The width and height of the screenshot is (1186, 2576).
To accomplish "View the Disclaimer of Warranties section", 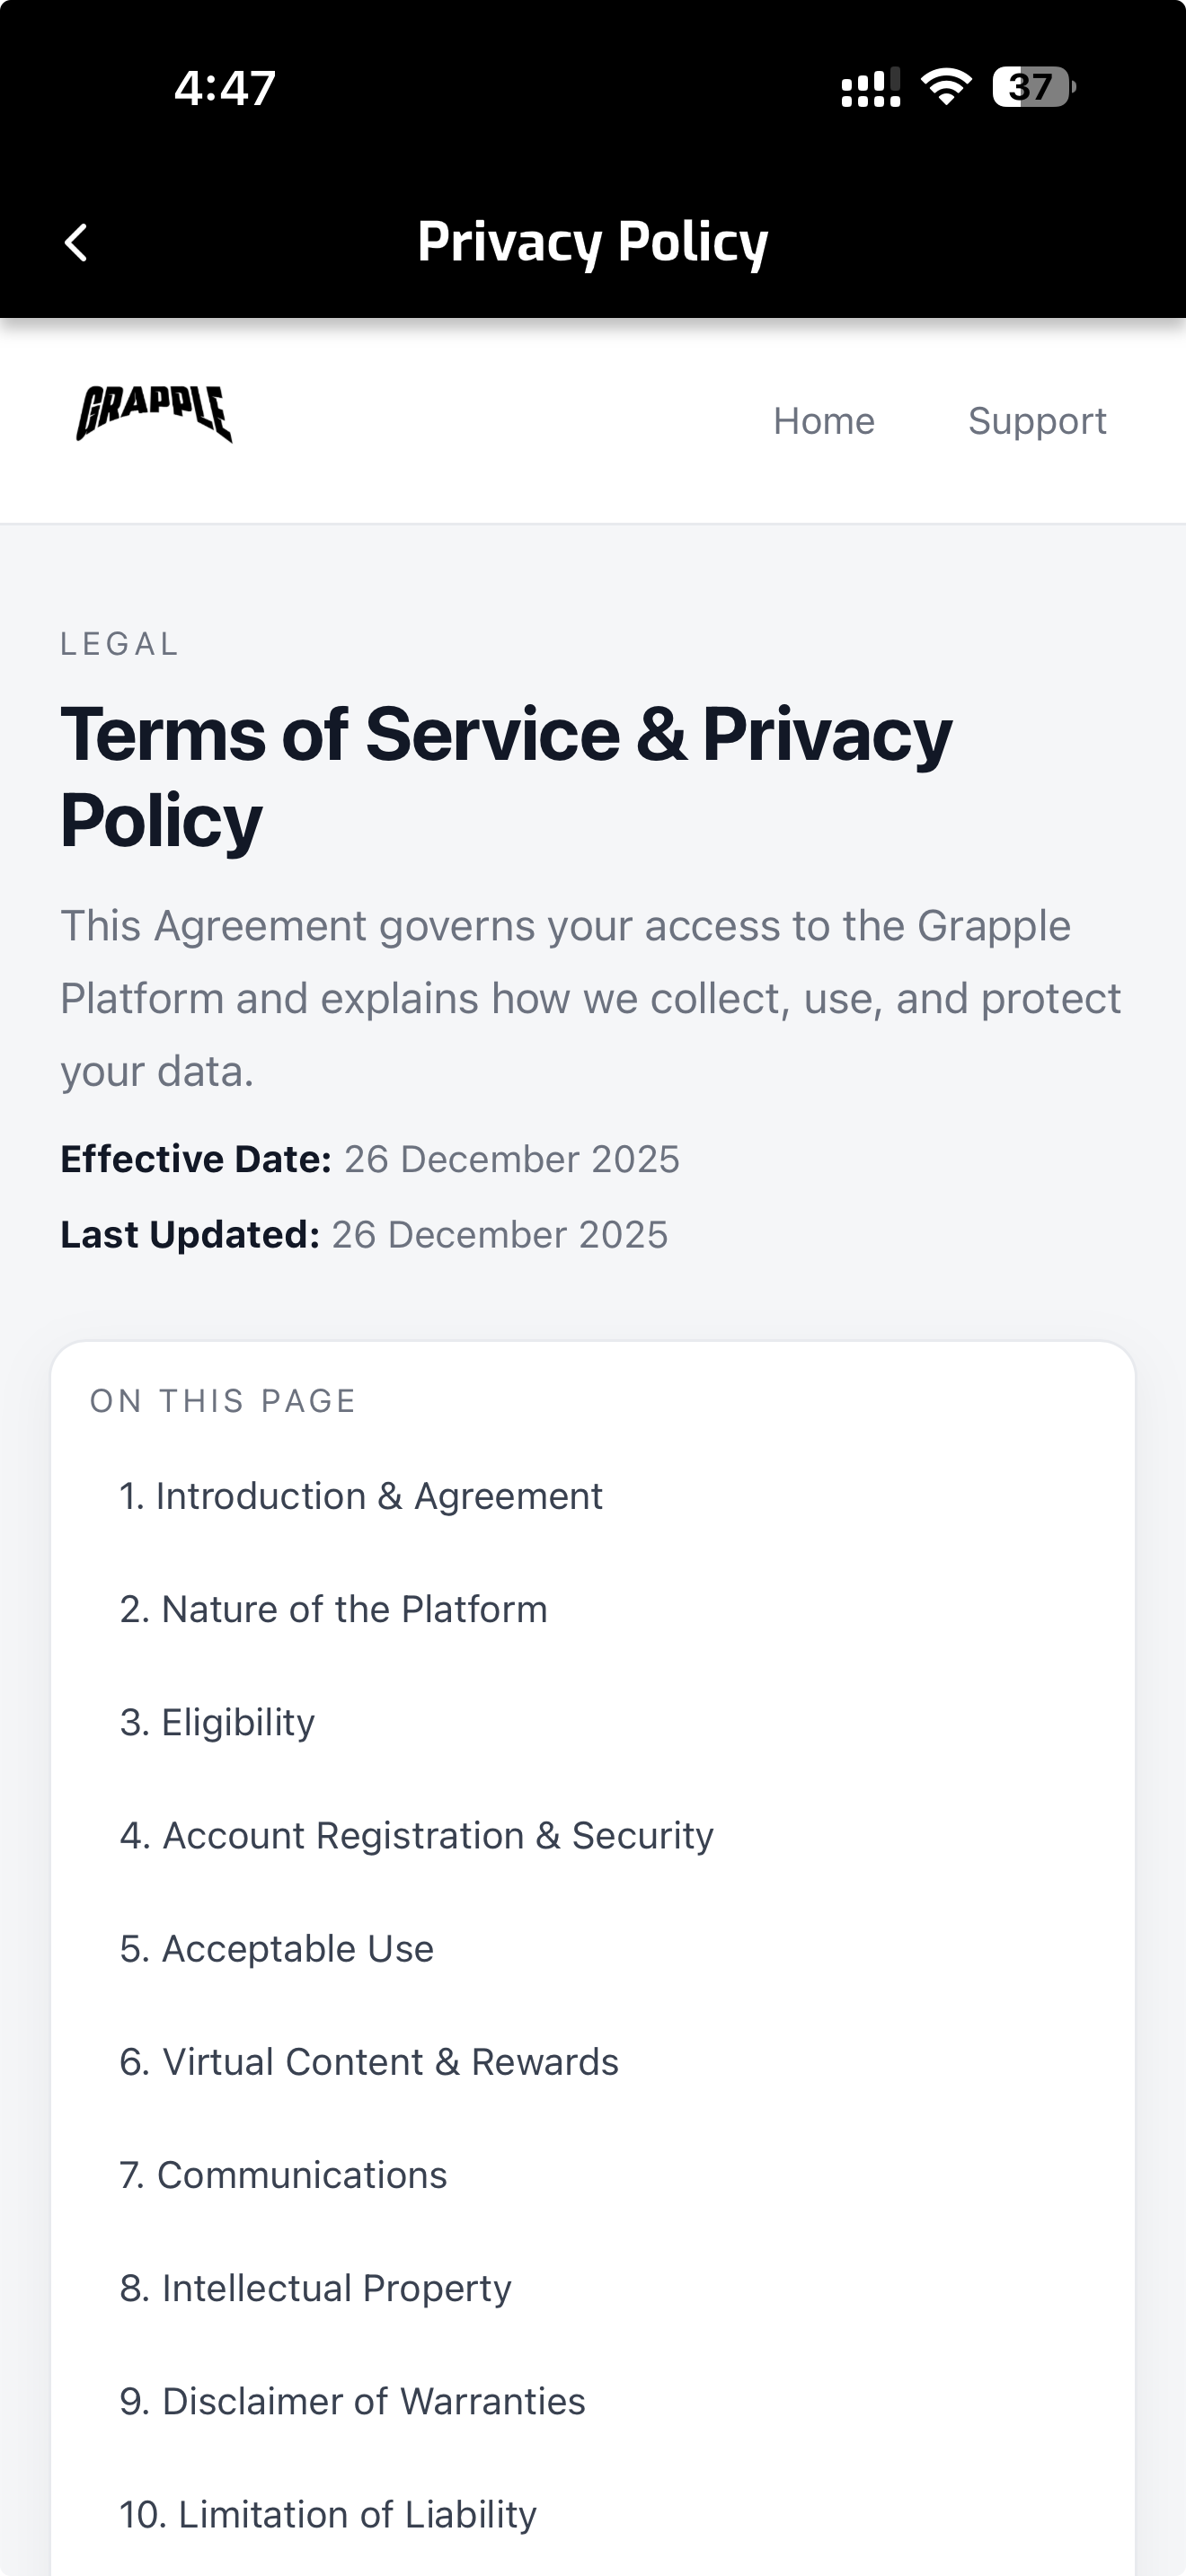I will (352, 2400).
